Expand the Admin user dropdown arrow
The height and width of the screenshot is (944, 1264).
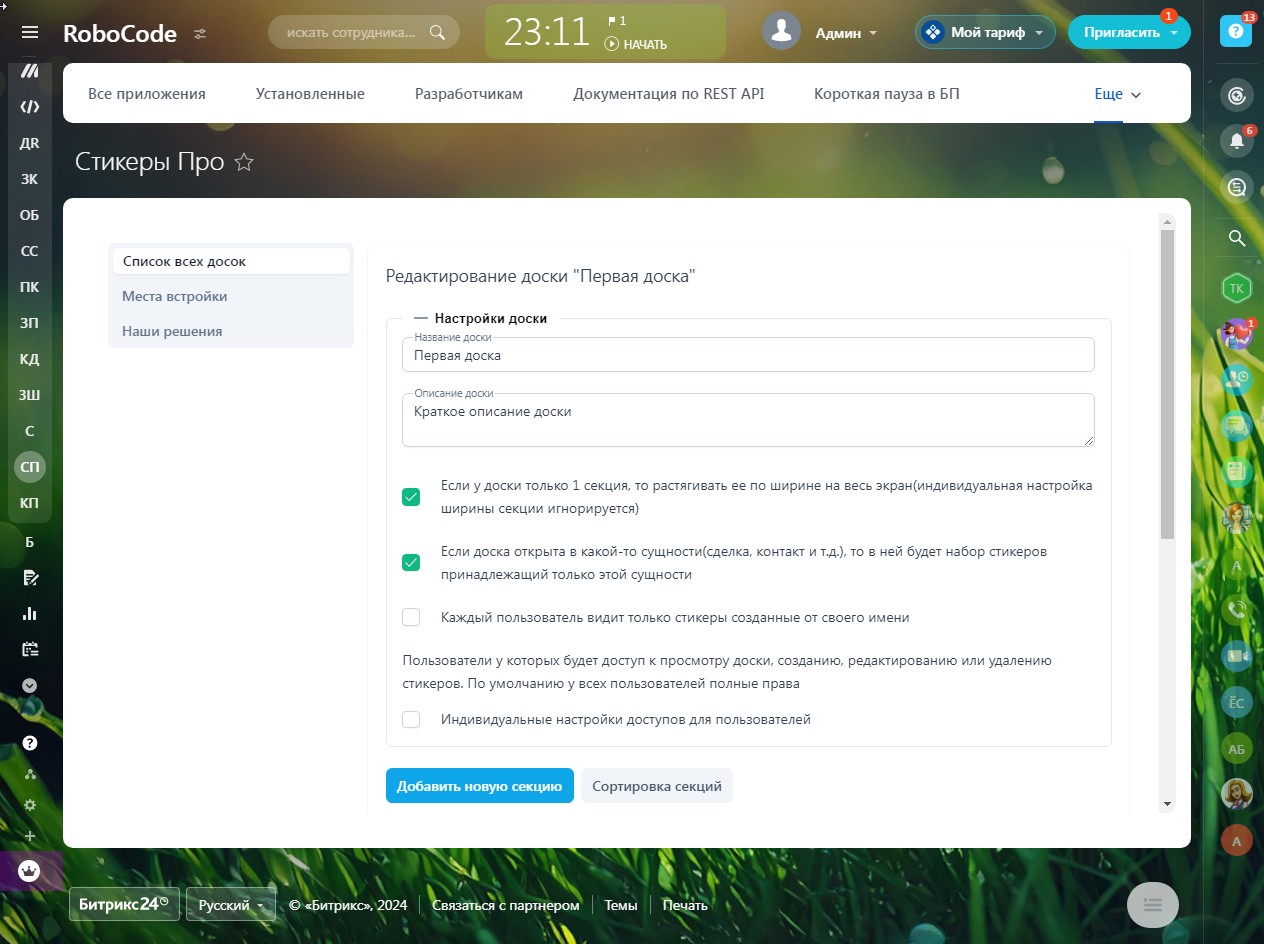873,33
